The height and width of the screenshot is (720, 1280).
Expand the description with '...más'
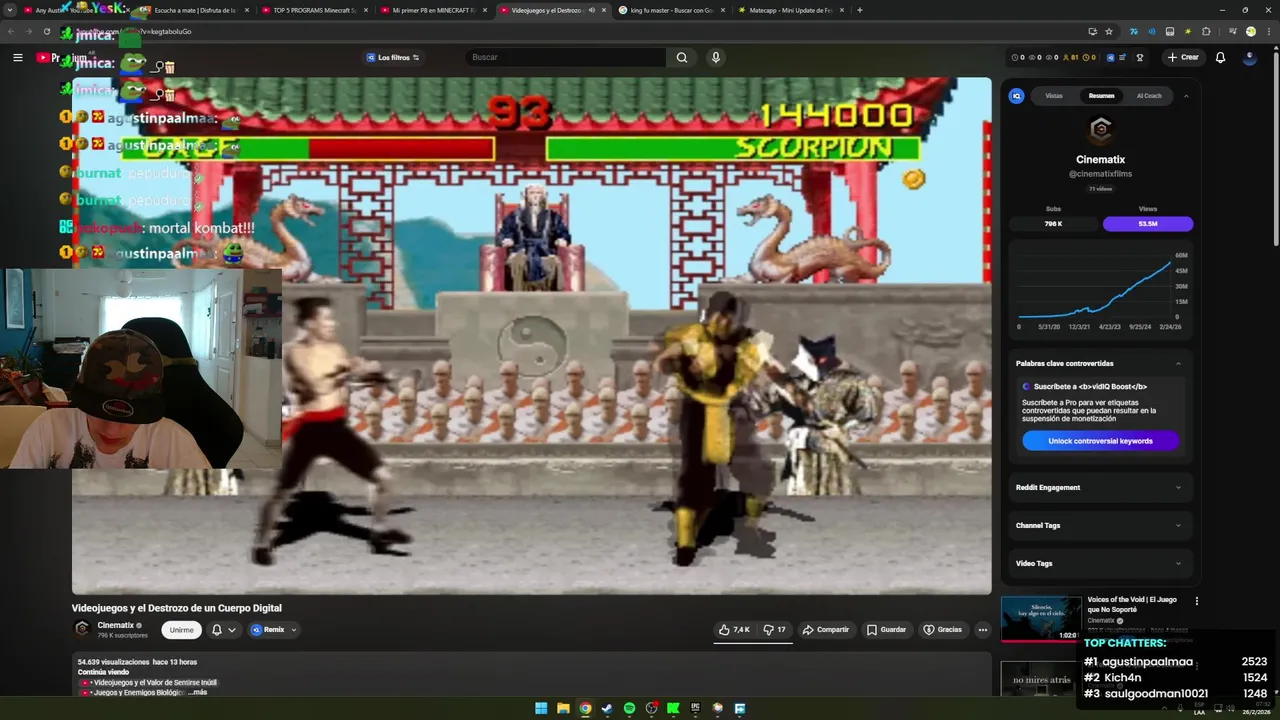point(199,692)
